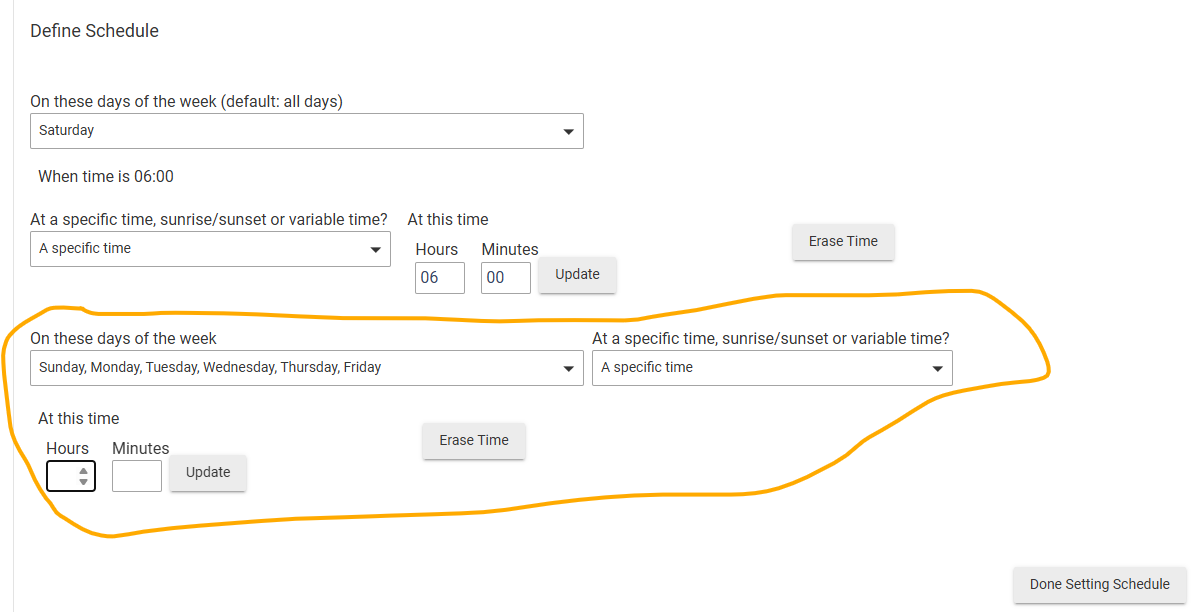
Task: Increase hours with the stepper up arrow
Action: (x=84, y=470)
